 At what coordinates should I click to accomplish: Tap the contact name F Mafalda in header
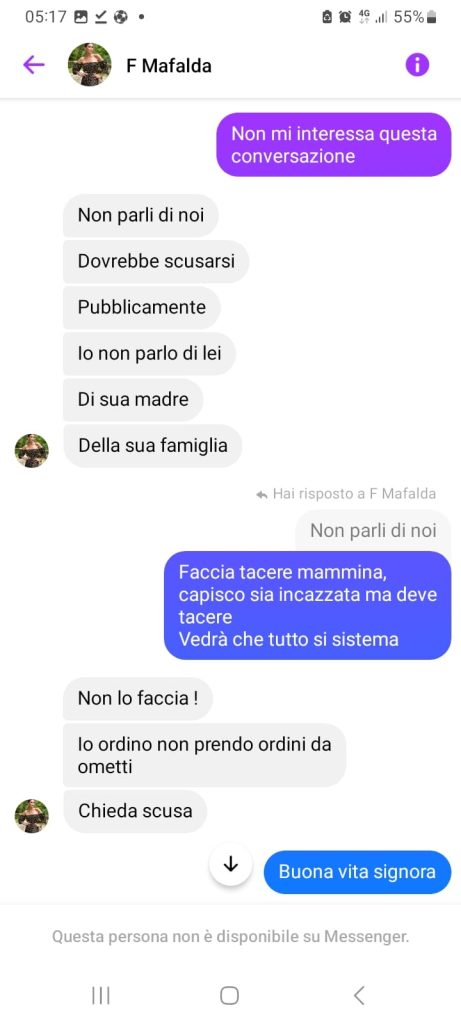point(168,65)
